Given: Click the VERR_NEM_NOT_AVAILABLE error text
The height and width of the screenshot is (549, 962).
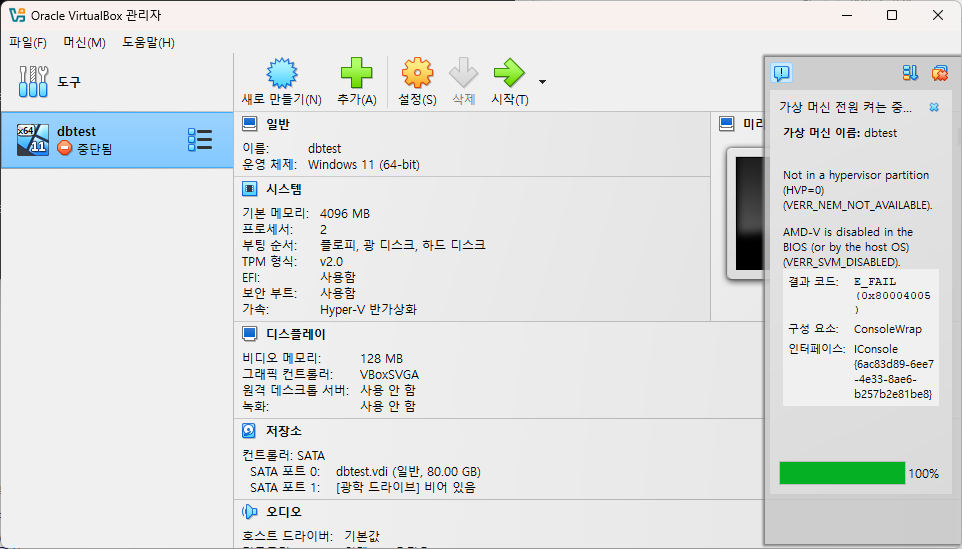Looking at the screenshot, I should 858,205.
